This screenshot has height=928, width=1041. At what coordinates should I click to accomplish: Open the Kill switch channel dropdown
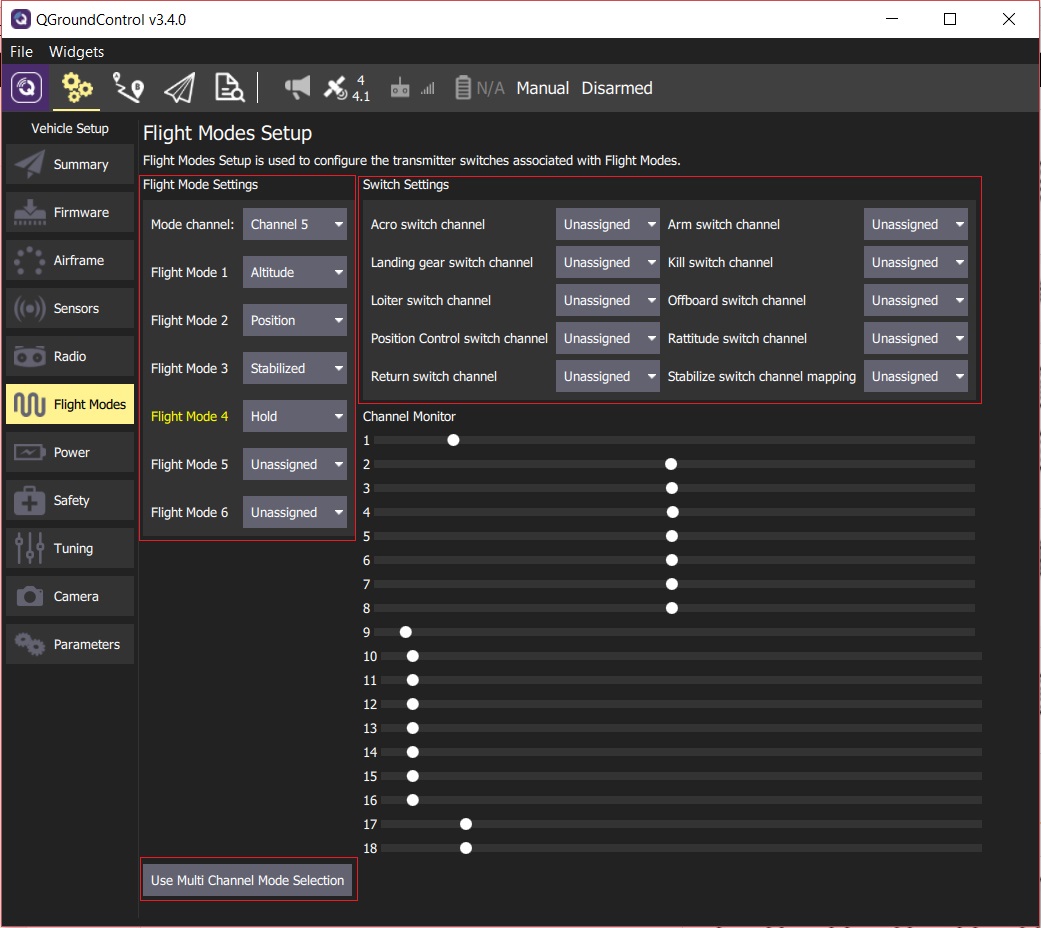pos(914,262)
